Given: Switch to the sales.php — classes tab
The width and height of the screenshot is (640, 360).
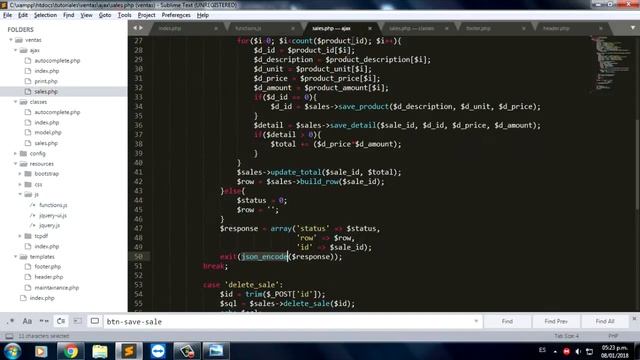Looking at the screenshot, I should 411,29.
